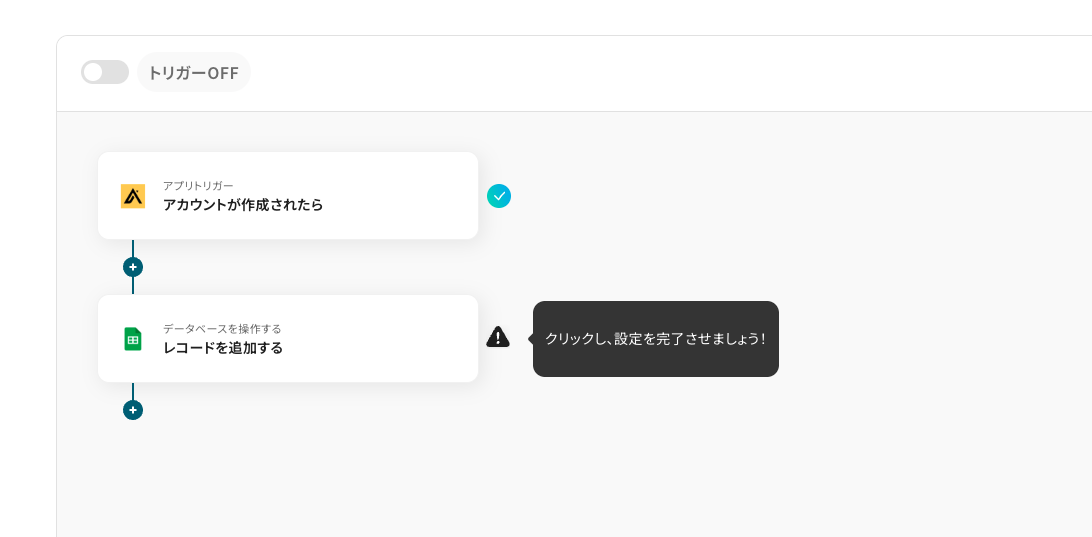Screen dimensions: 1092x537
Task: Click the teal completed checkmark icon
Action: [499, 196]
